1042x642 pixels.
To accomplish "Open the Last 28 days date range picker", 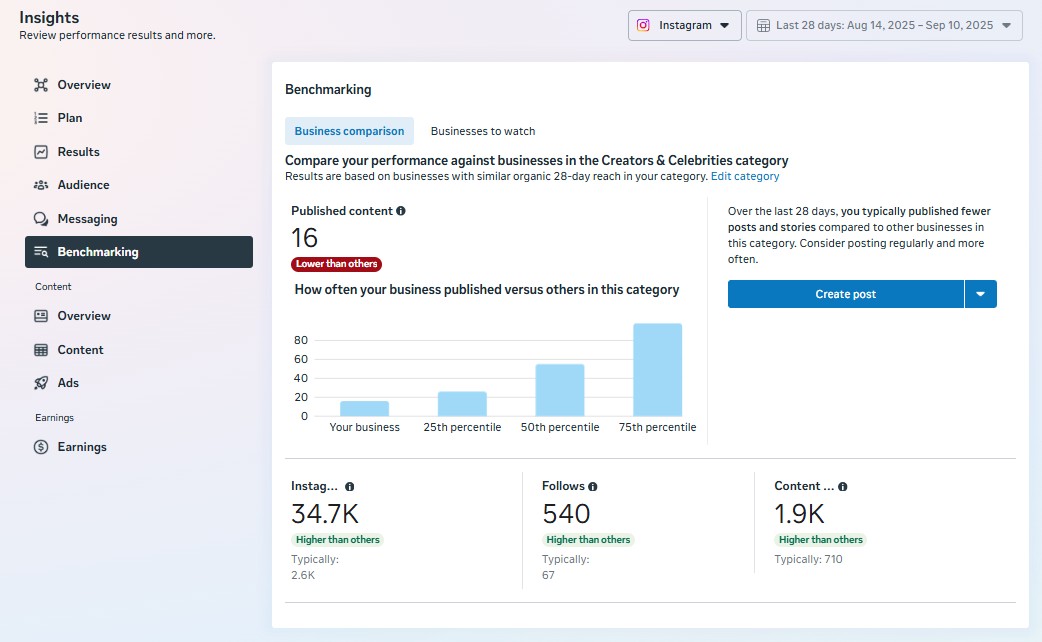I will 884,25.
